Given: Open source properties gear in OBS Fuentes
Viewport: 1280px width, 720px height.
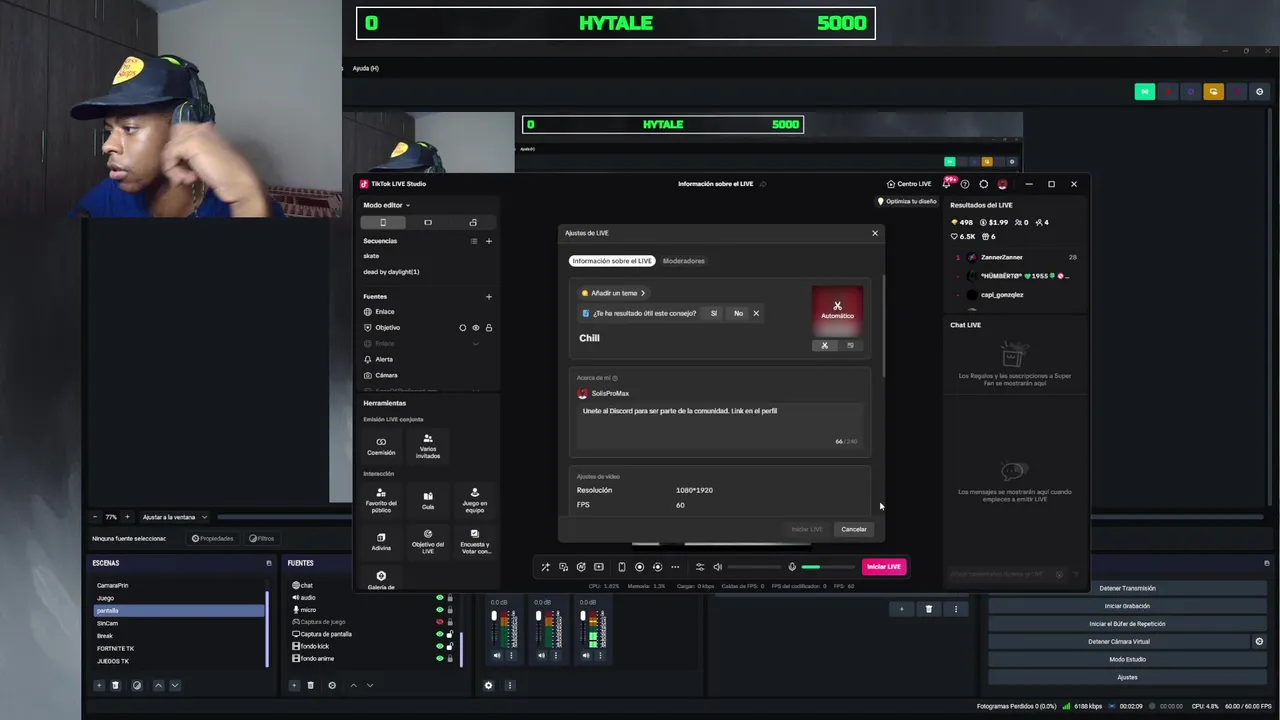Looking at the screenshot, I should click(x=332, y=685).
